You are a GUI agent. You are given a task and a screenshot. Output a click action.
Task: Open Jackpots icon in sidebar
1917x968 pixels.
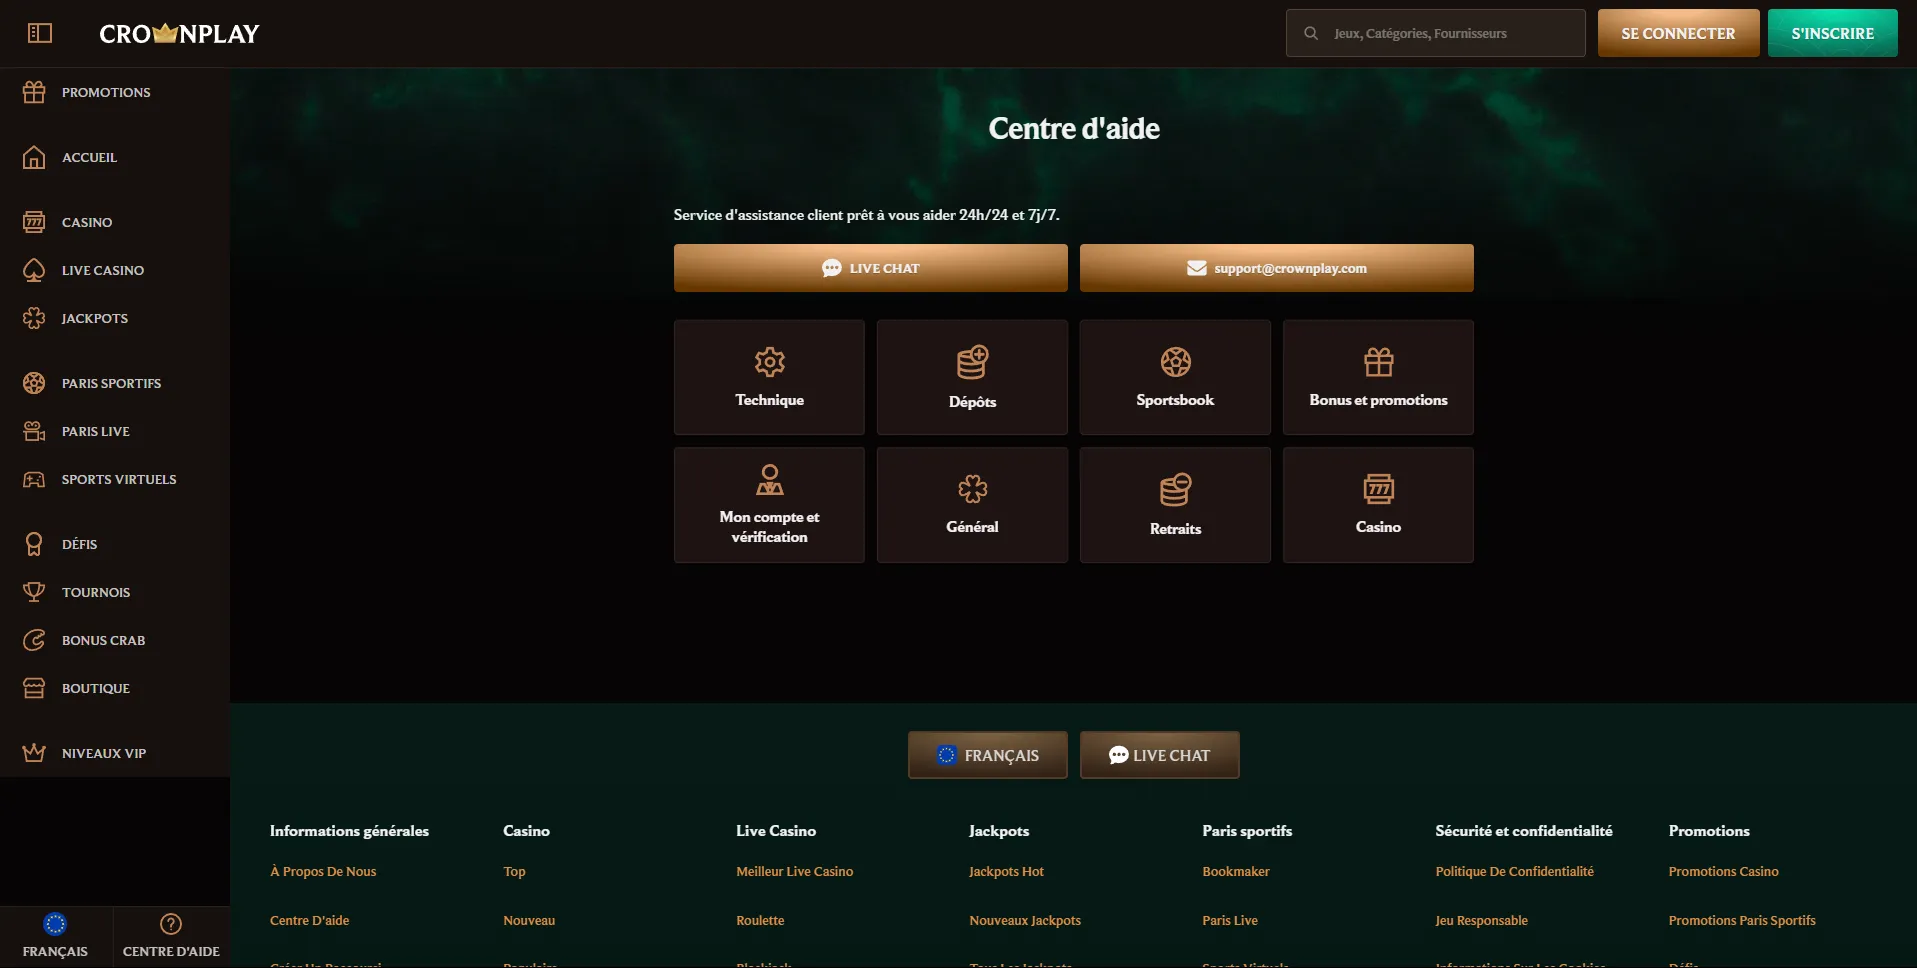[x=34, y=318]
